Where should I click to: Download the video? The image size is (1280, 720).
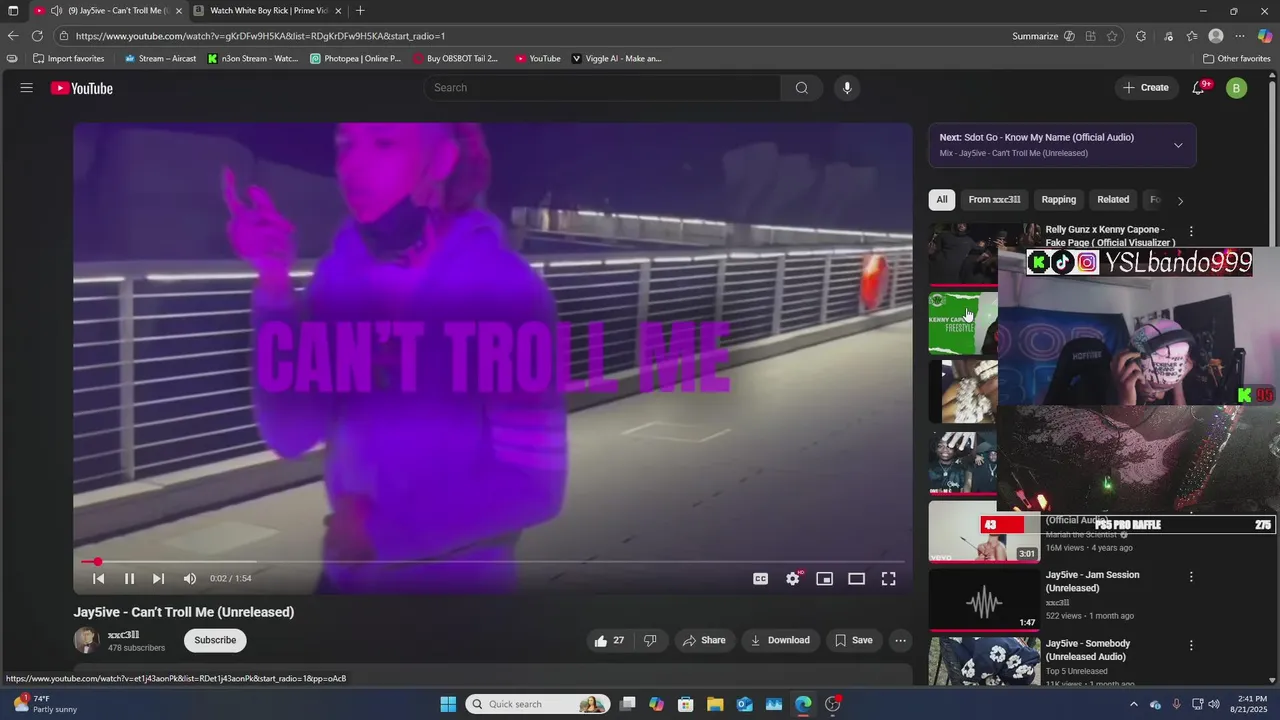coord(781,640)
